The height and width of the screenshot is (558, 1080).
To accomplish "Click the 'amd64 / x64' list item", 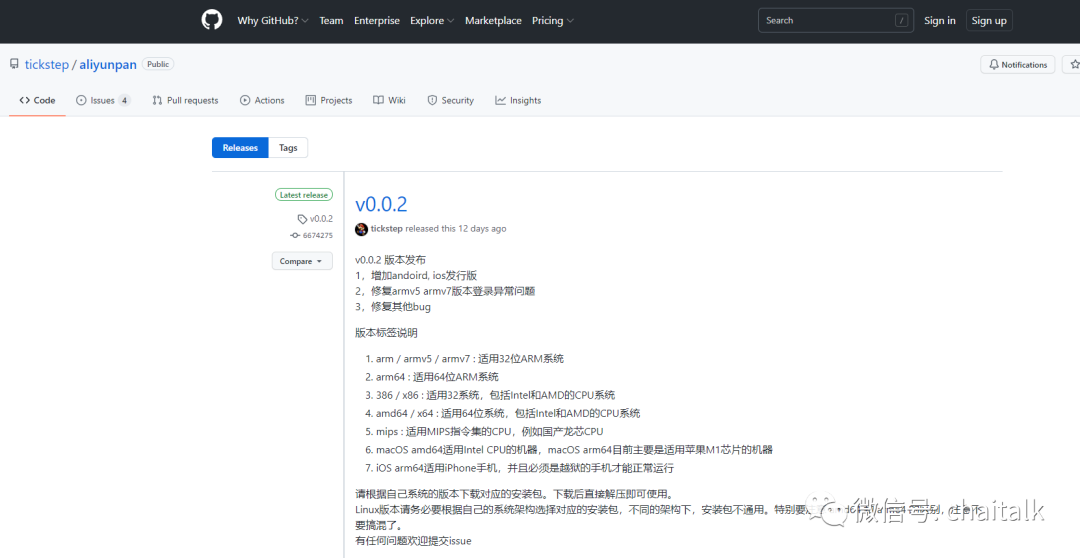I will coord(508,413).
